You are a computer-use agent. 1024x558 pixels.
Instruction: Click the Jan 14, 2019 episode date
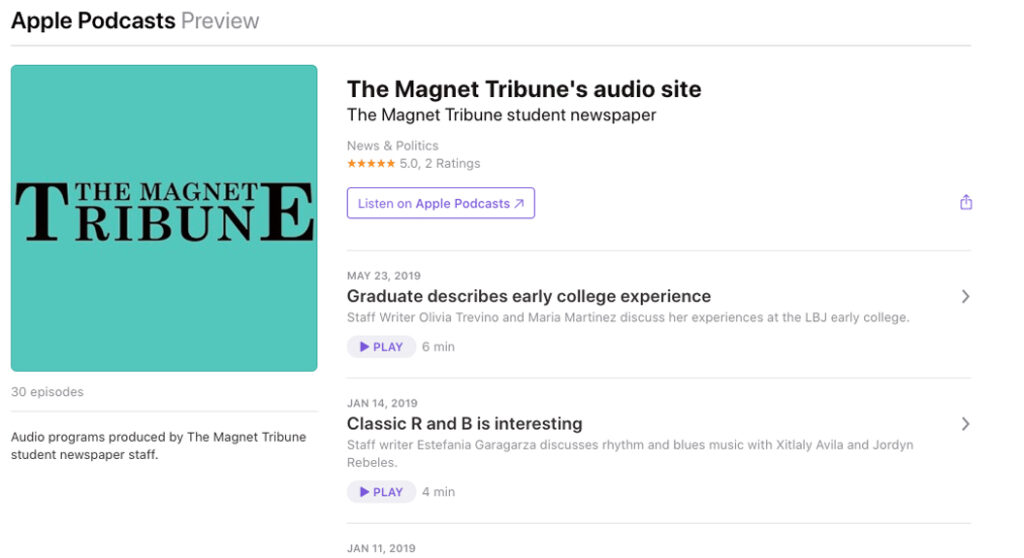(382, 404)
